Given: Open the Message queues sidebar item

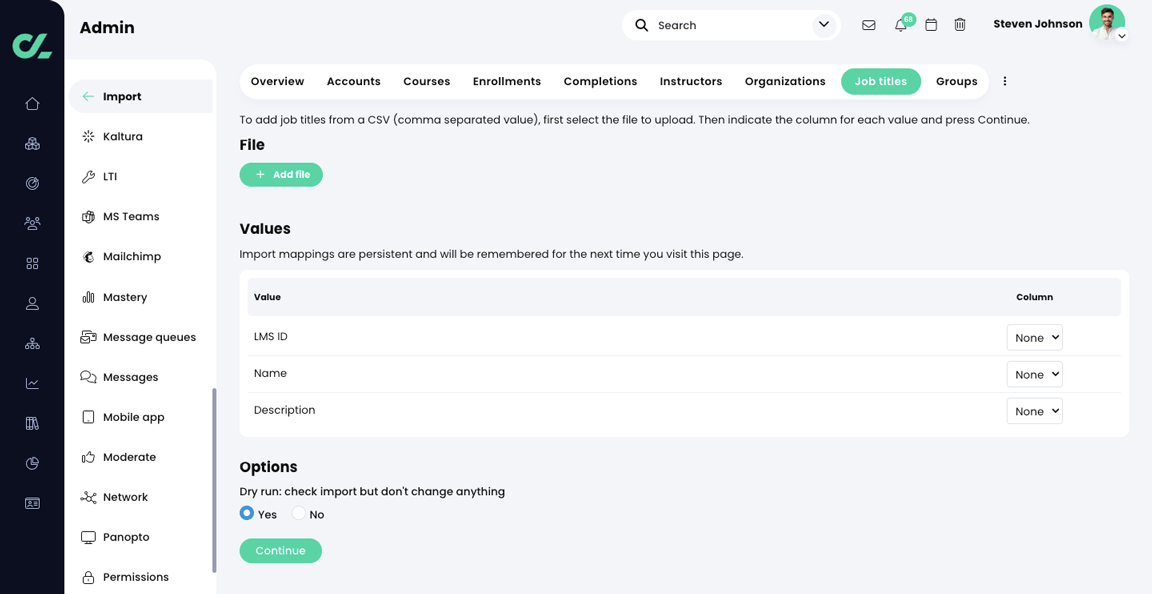Looking at the screenshot, I should pyautogui.click(x=148, y=337).
